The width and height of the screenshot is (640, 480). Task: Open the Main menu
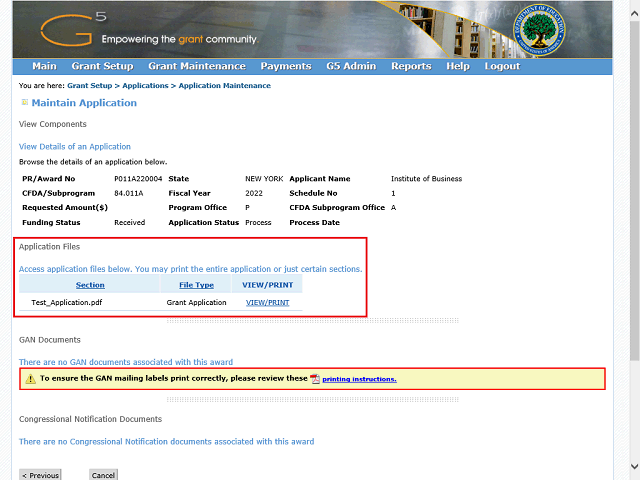coord(44,66)
